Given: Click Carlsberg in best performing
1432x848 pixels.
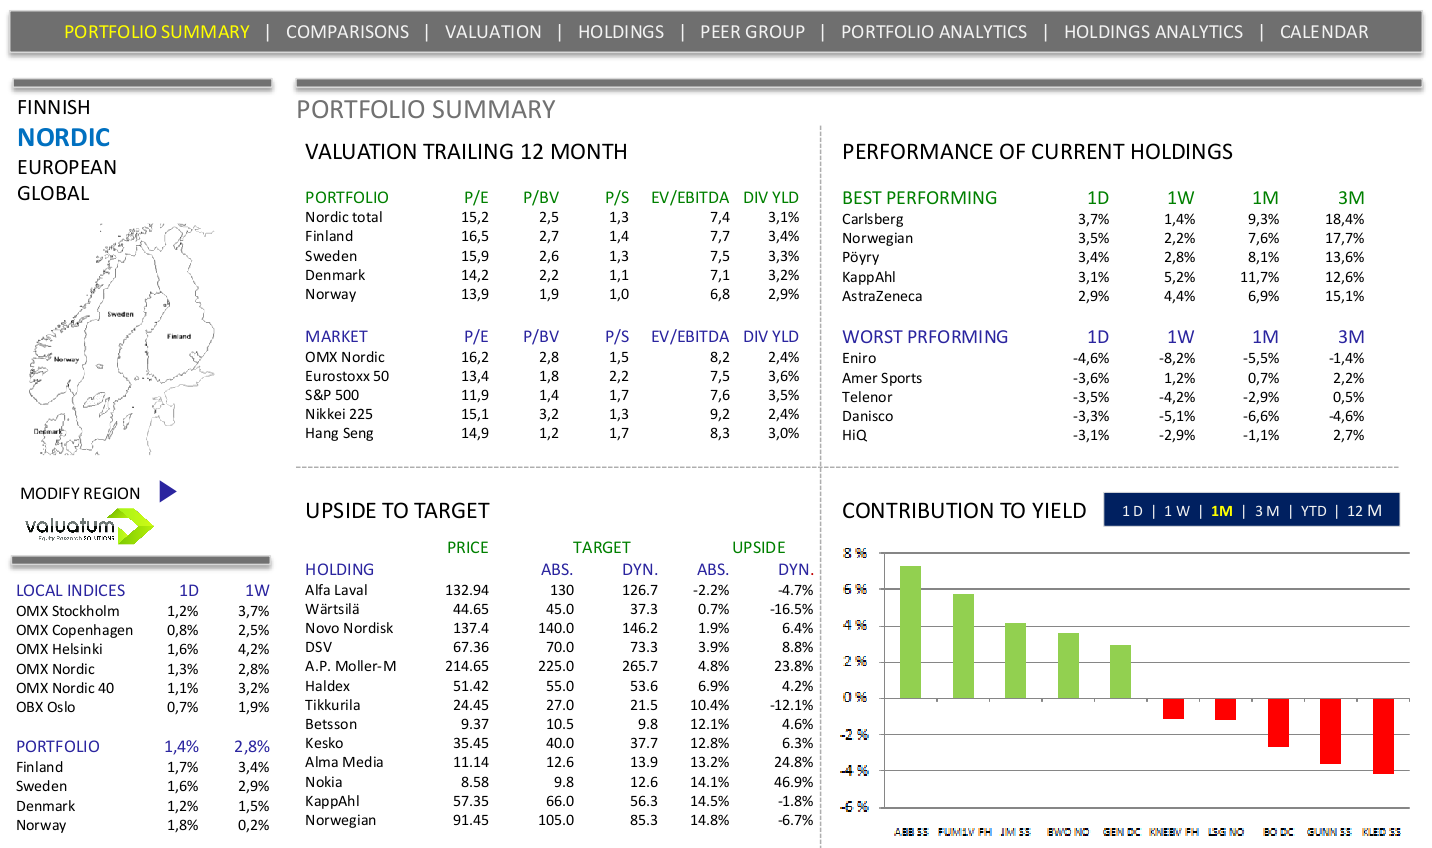Looking at the screenshot, I should point(872,219).
